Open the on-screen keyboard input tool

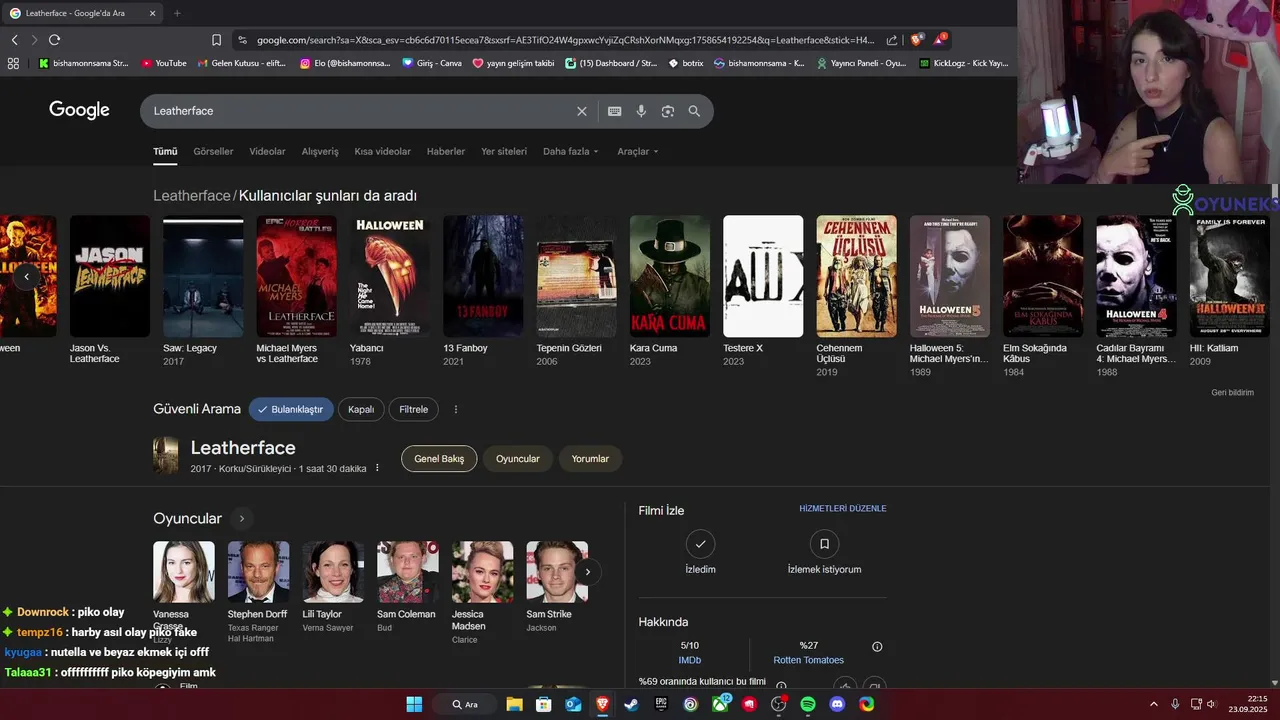[614, 111]
